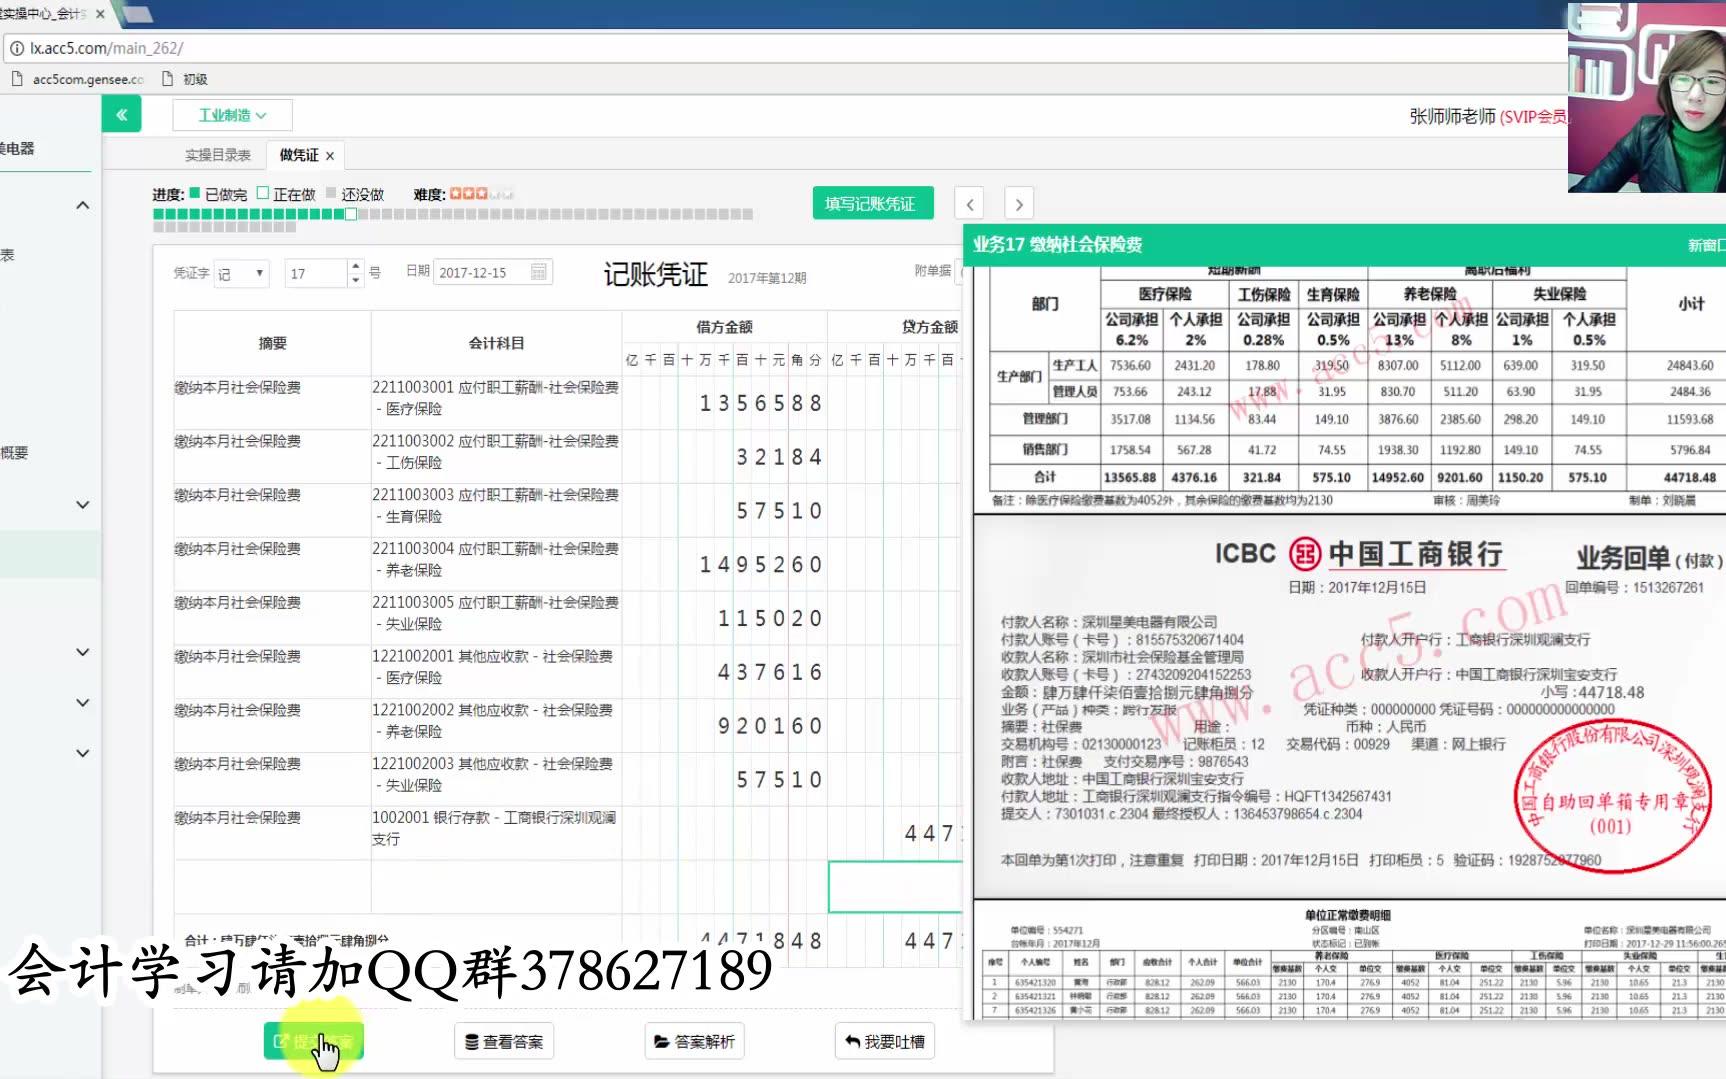Expand sidebar chevron below 概要
The height and width of the screenshot is (1079, 1726).
pos(83,505)
